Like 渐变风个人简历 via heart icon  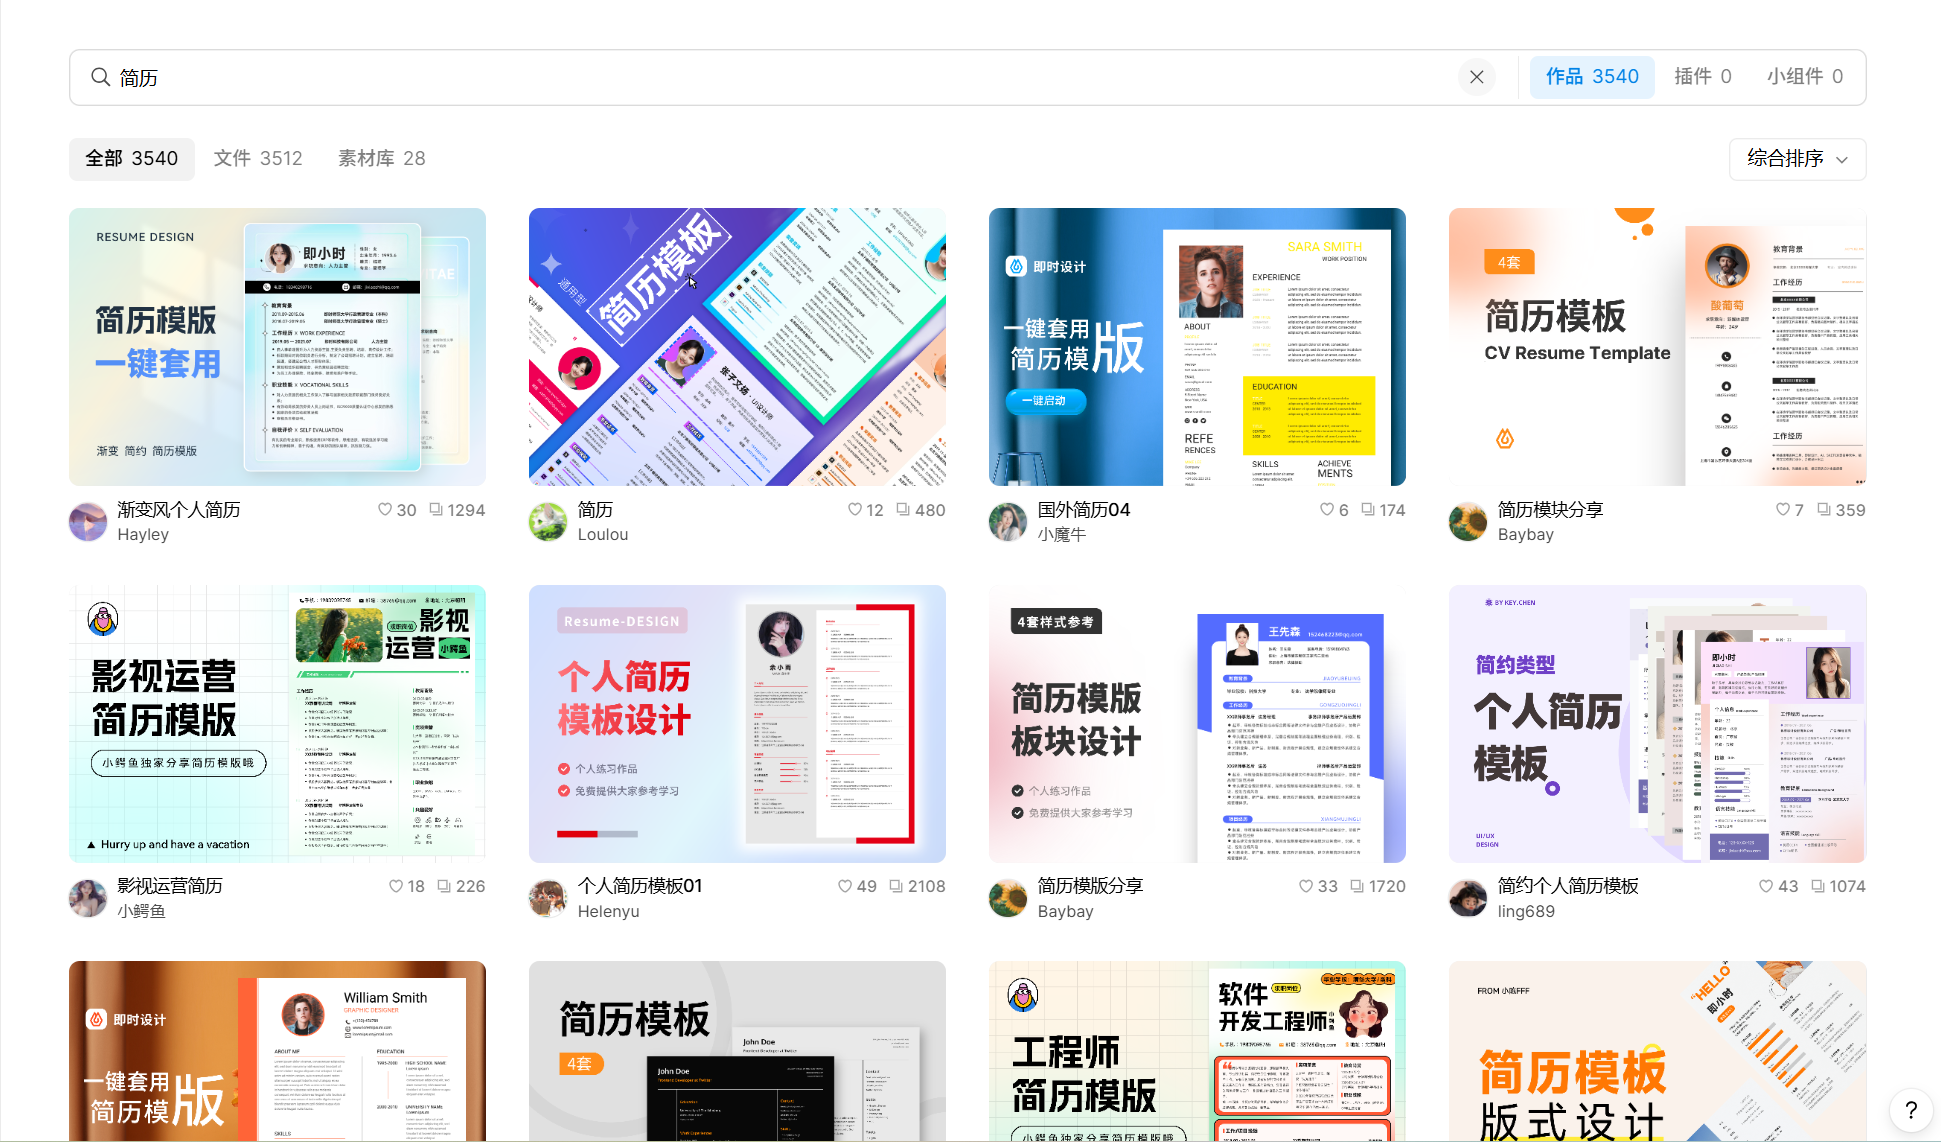[x=385, y=510]
